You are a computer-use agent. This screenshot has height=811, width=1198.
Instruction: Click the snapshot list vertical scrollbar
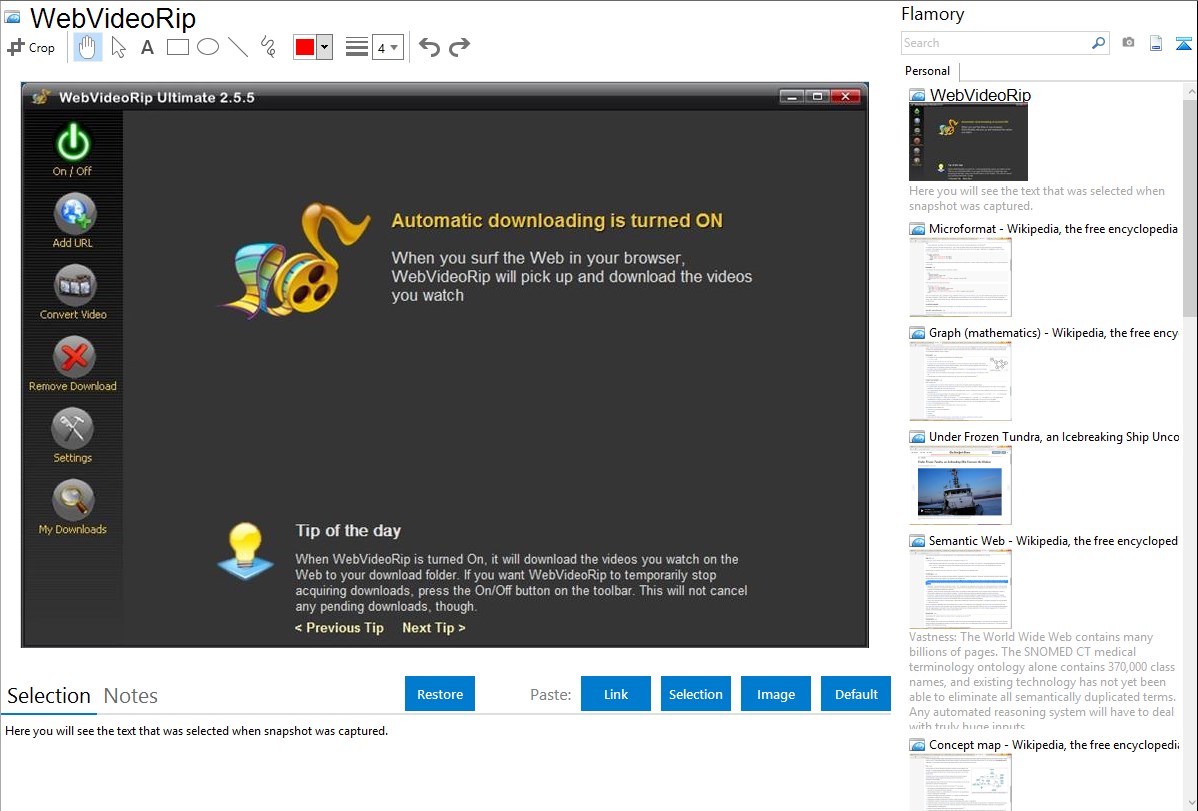[1190, 208]
